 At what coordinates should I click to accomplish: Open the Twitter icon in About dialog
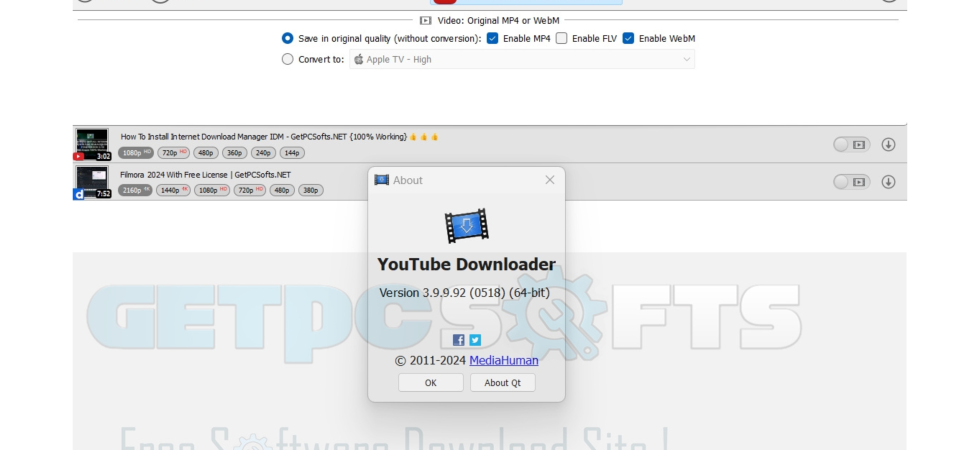coord(475,340)
